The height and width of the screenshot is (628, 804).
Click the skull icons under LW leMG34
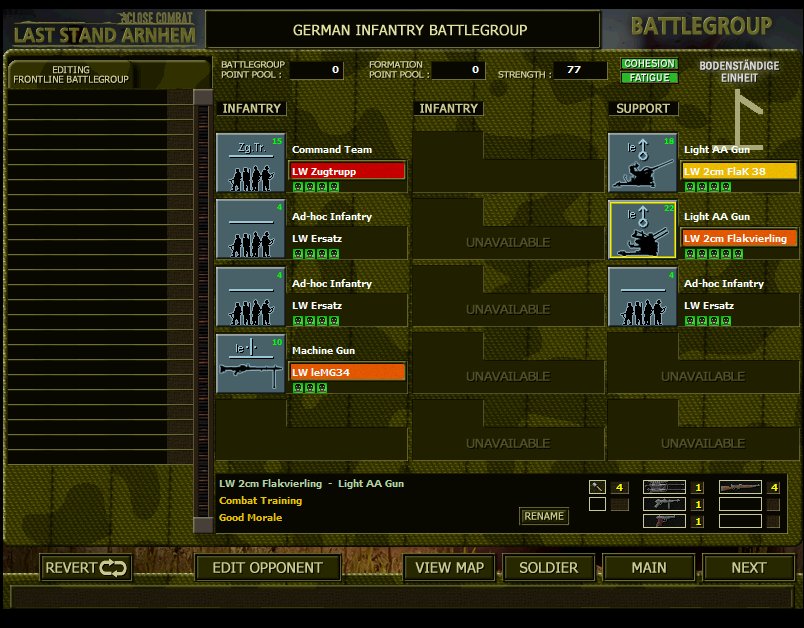(310, 388)
